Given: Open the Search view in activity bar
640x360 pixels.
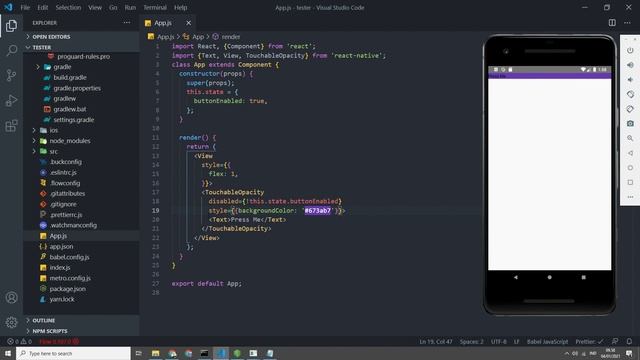Looking at the screenshot, I should point(11,51).
